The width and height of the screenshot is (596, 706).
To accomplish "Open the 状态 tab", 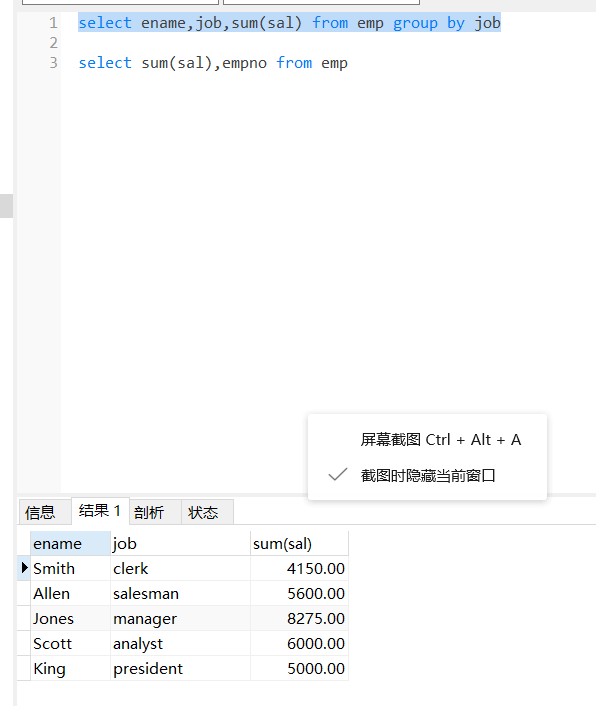I will point(207,512).
